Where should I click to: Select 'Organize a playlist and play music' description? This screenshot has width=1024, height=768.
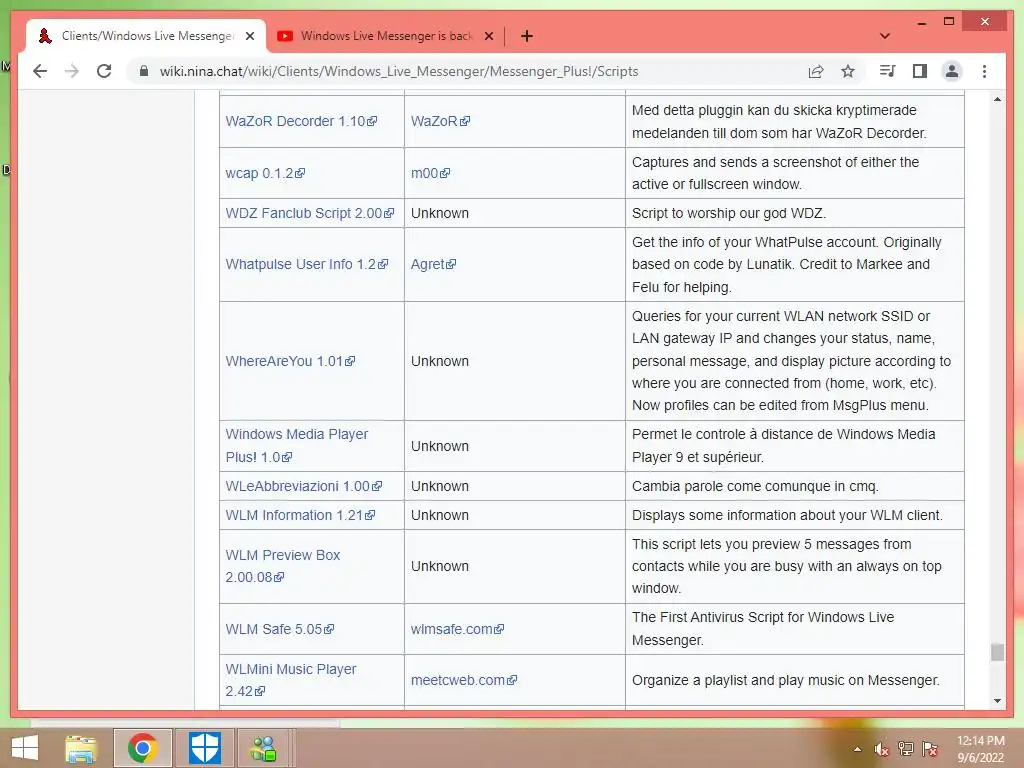pos(786,680)
